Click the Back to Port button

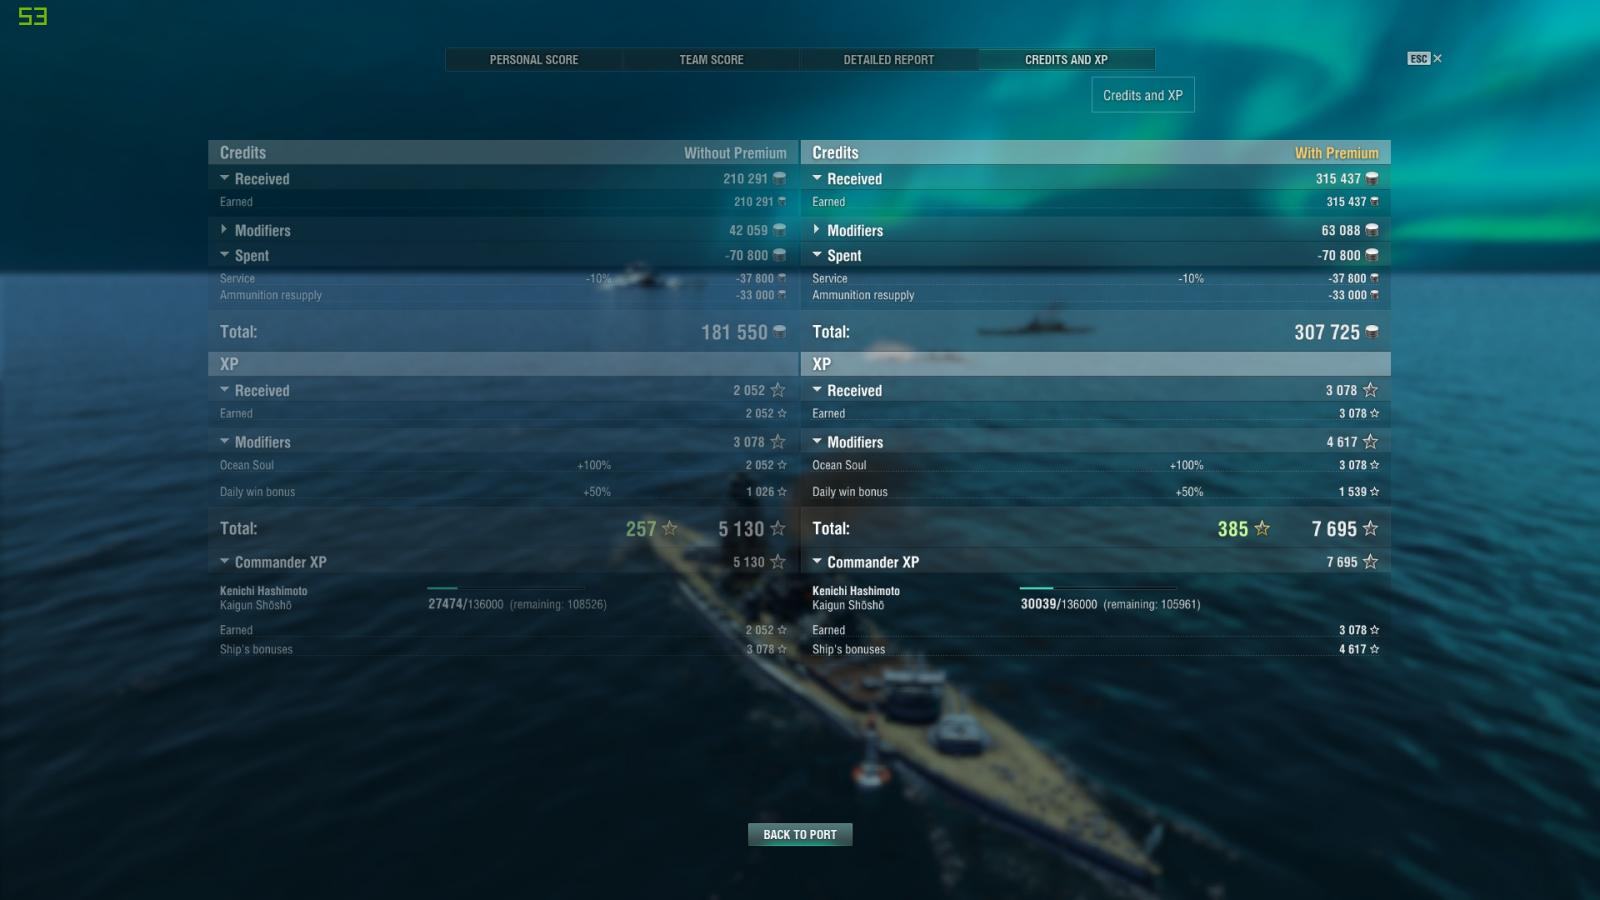(800, 834)
